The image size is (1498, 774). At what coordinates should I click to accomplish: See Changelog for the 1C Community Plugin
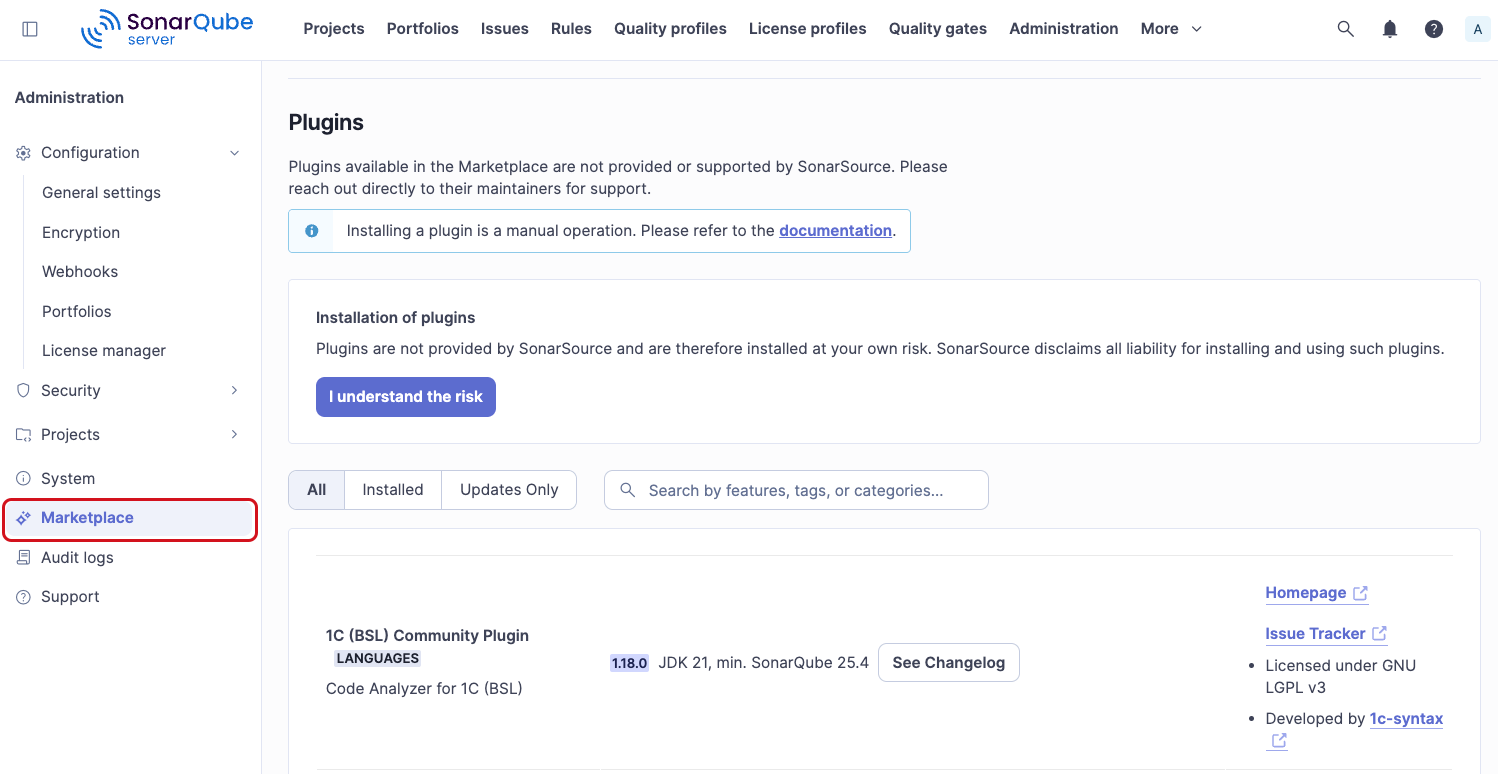point(948,662)
